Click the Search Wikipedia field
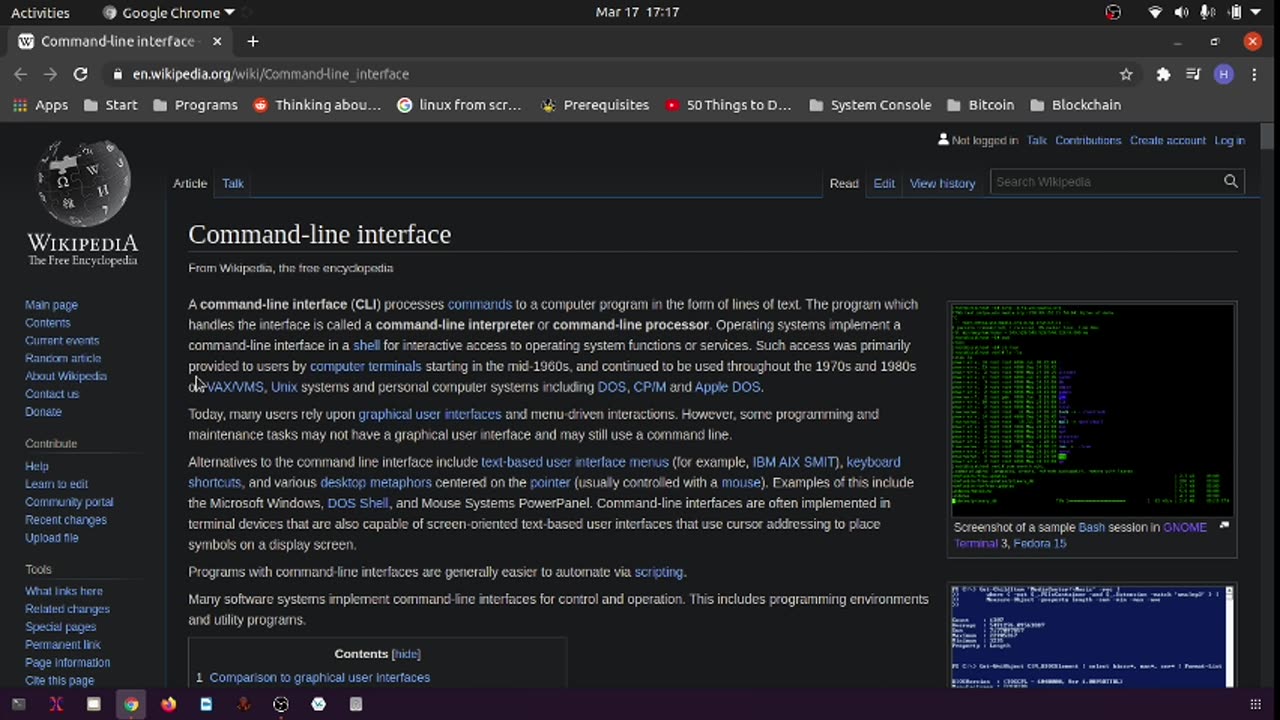Image resolution: width=1280 pixels, height=720 pixels. (1105, 182)
